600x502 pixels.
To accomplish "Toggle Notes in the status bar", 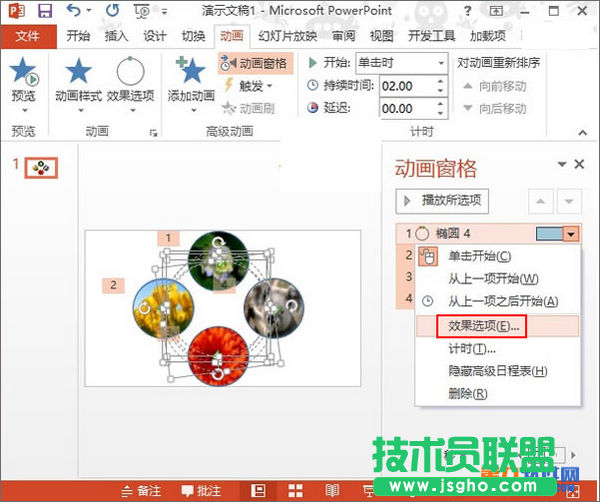I will [x=141, y=491].
